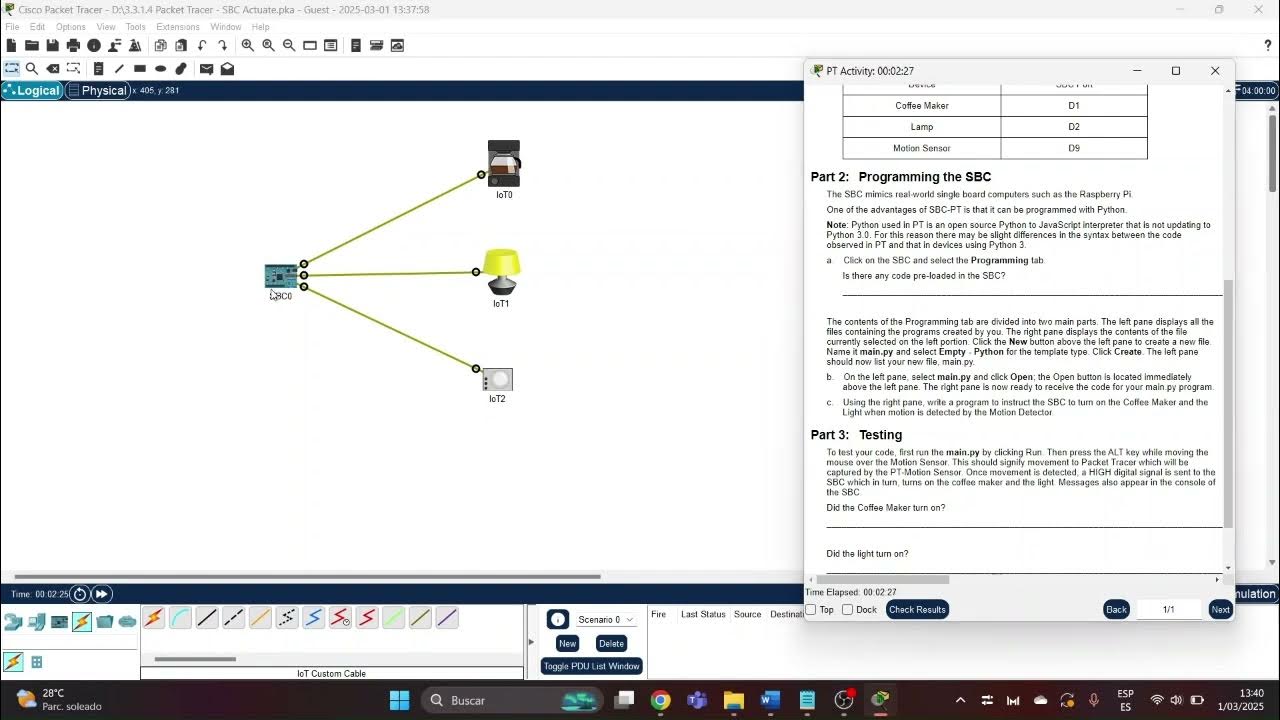This screenshot has height=720, width=1280.
Task: Choose the Inspect magnifier tool
Action: 32,69
